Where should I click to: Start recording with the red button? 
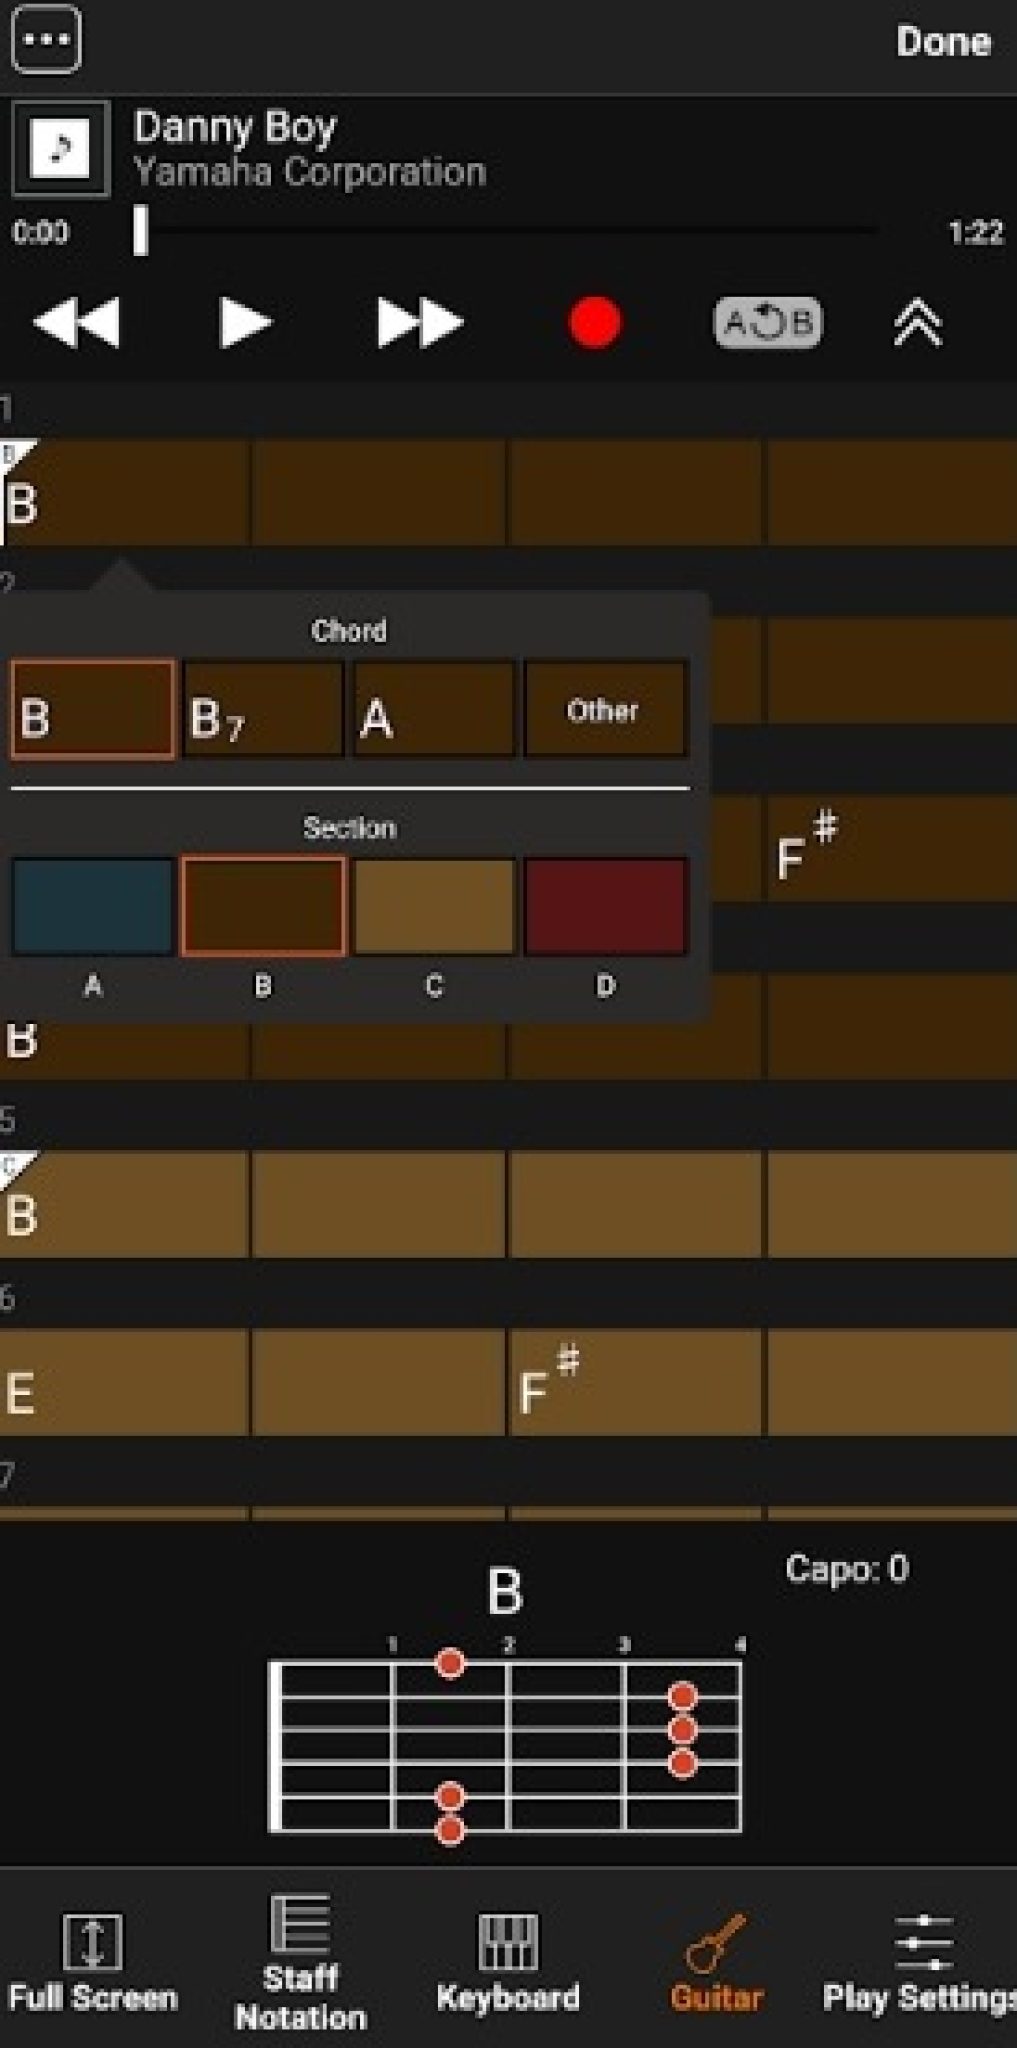pos(595,323)
